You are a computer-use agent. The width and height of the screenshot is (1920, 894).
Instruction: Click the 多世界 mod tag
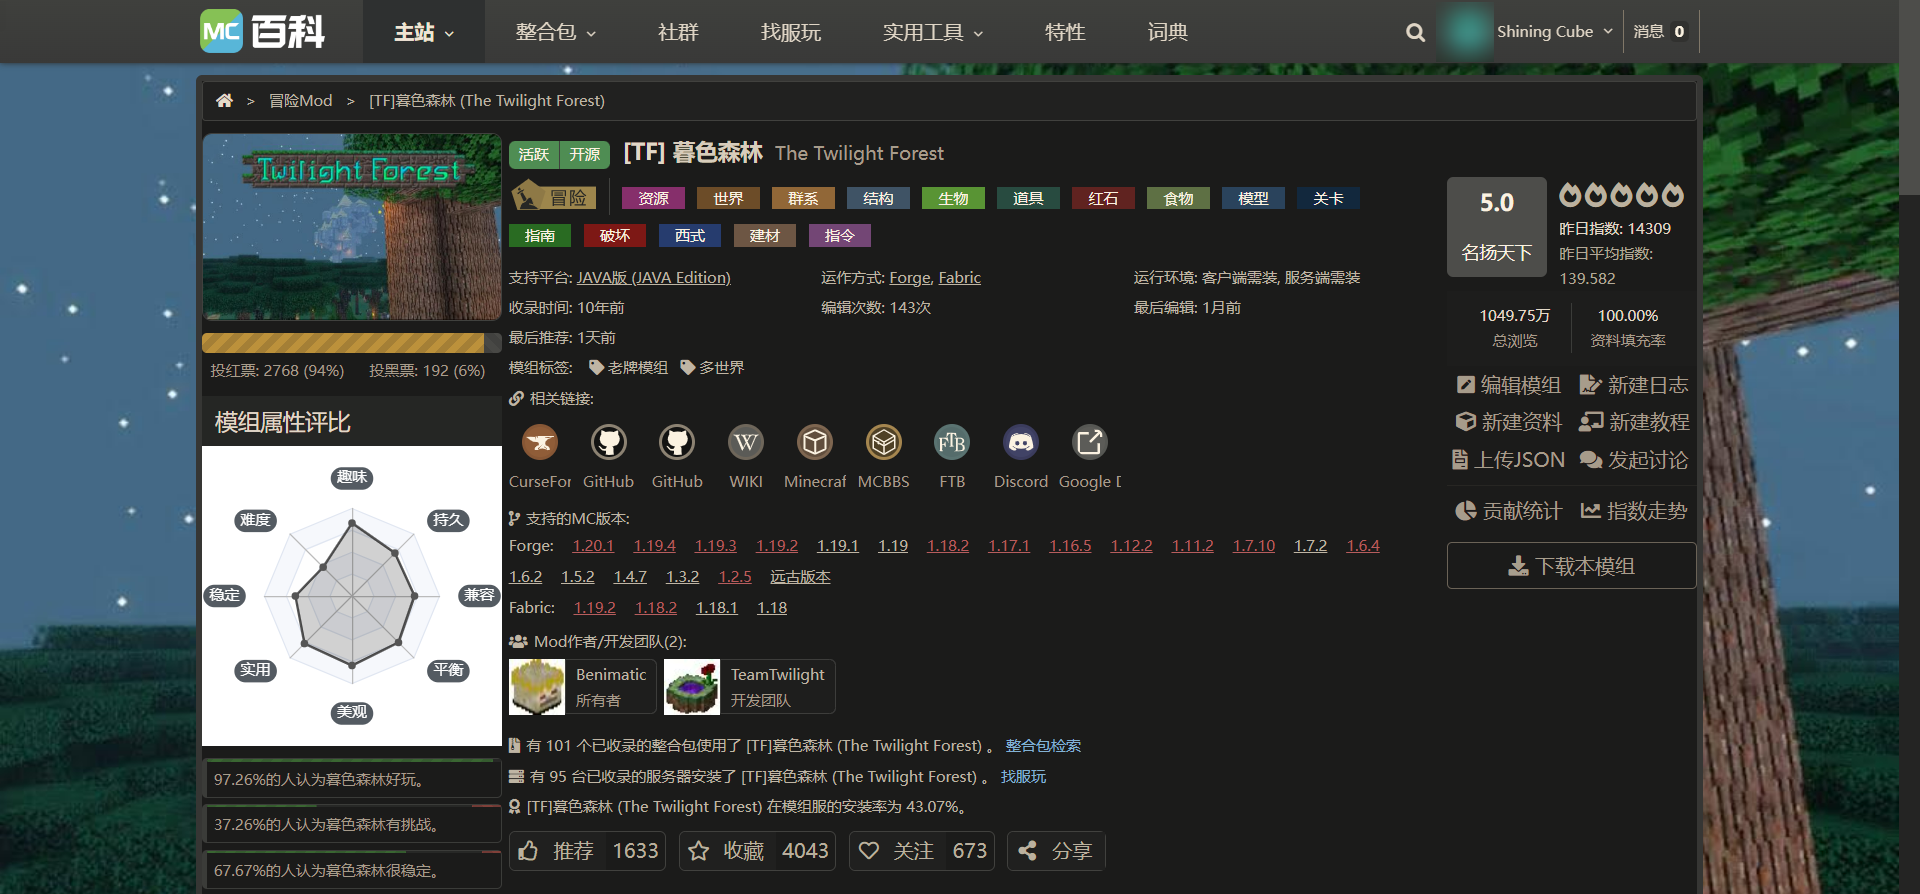(x=712, y=368)
